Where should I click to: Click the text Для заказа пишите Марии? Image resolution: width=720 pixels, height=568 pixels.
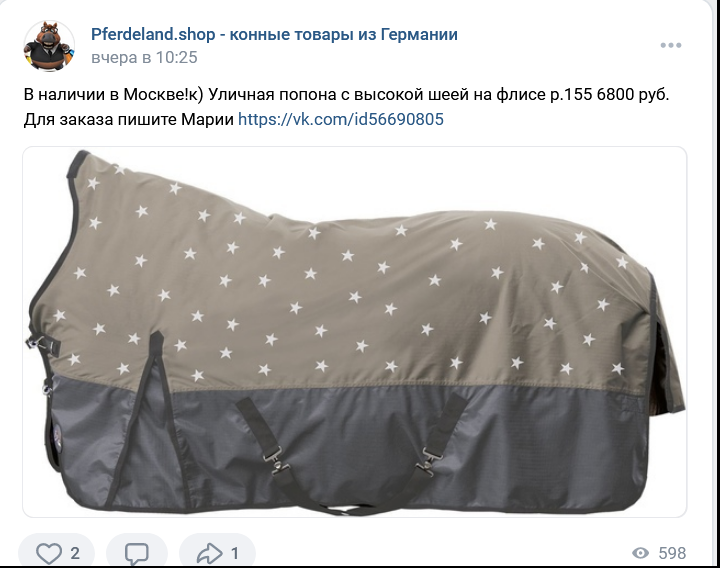[x=129, y=119]
